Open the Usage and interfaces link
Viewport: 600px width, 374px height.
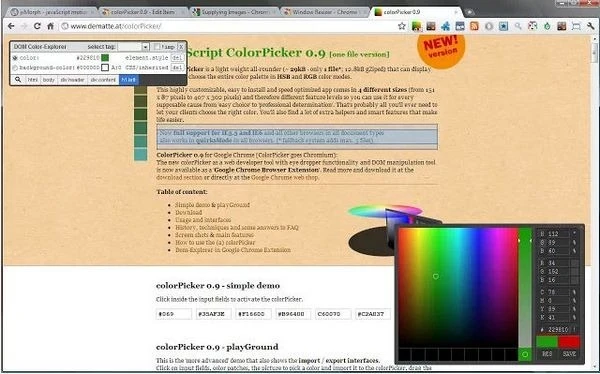[203, 220]
